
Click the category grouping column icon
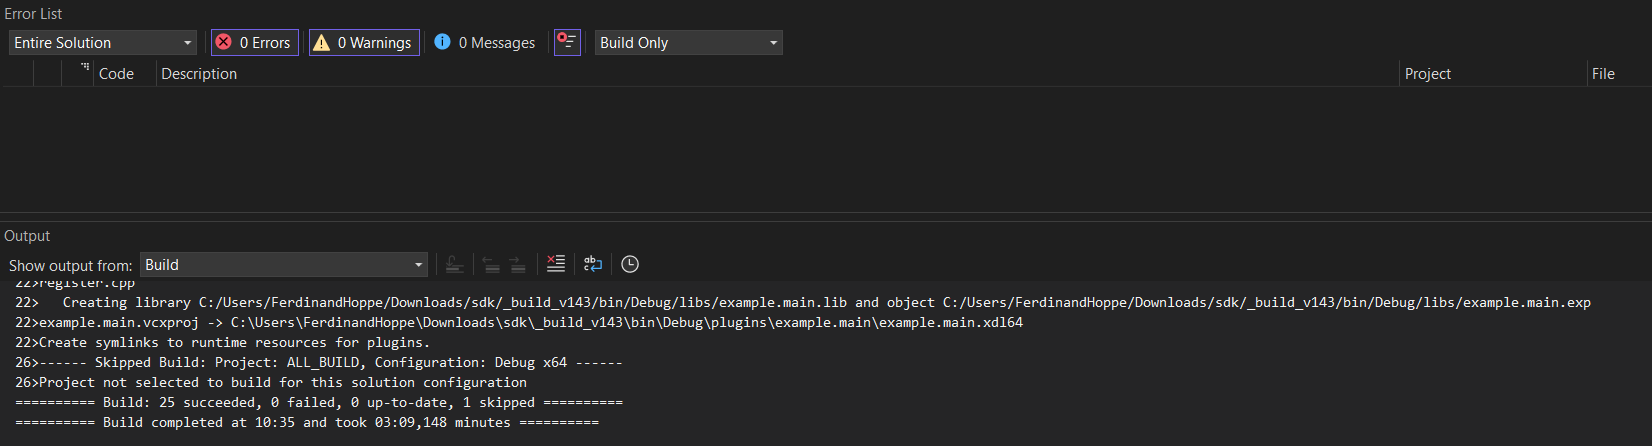click(x=85, y=67)
